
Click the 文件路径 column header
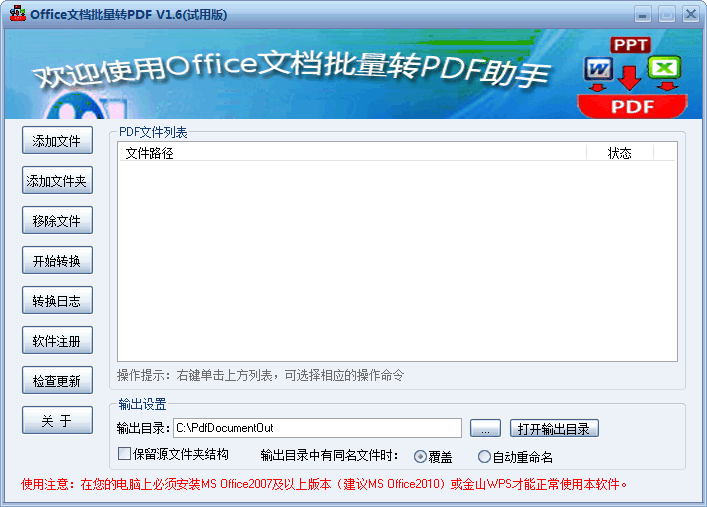[351, 153]
